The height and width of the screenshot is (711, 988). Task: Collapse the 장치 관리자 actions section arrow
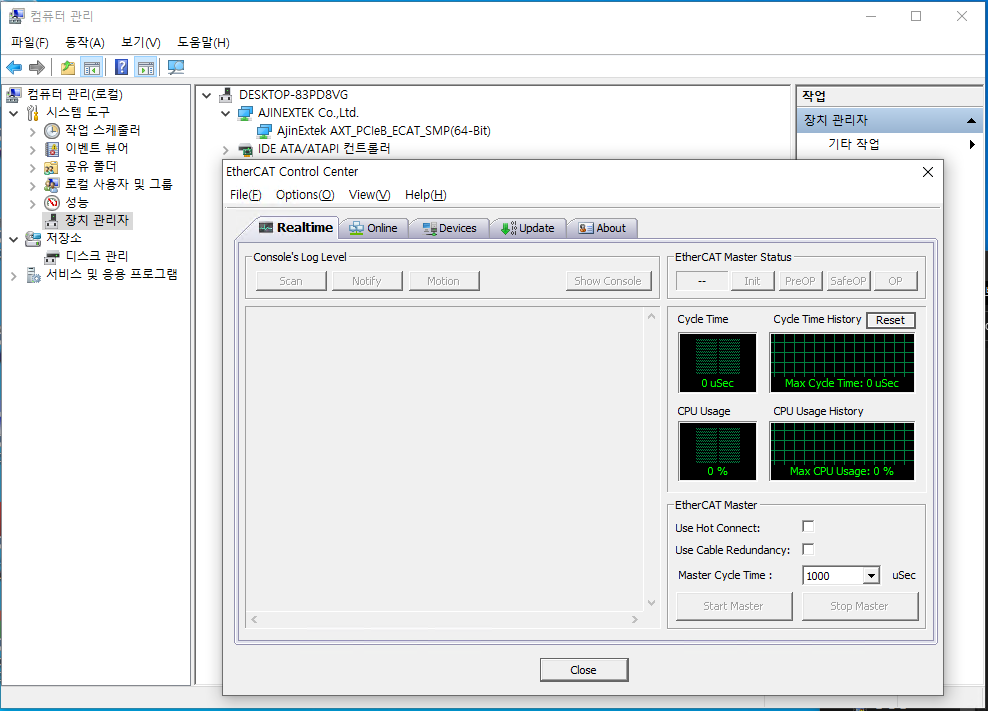pos(972,120)
